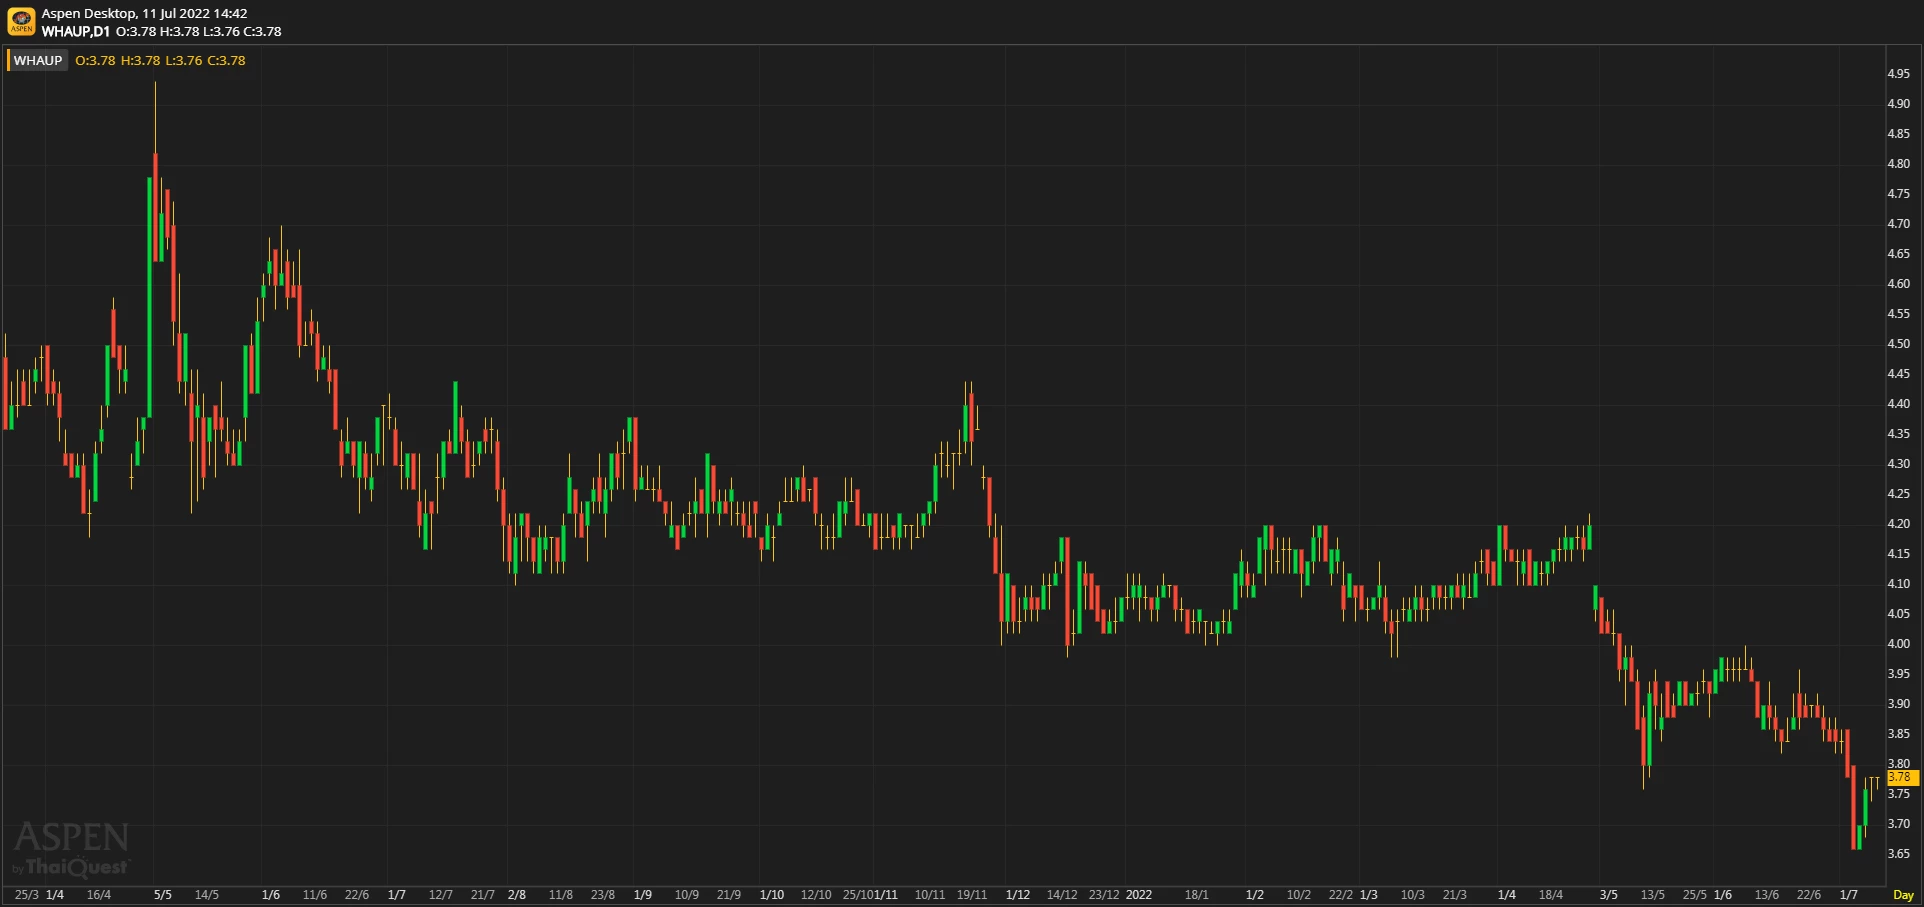Click the 4.50 price axis label
The width and height of the screenshot is (1924, 907).
1898,344
